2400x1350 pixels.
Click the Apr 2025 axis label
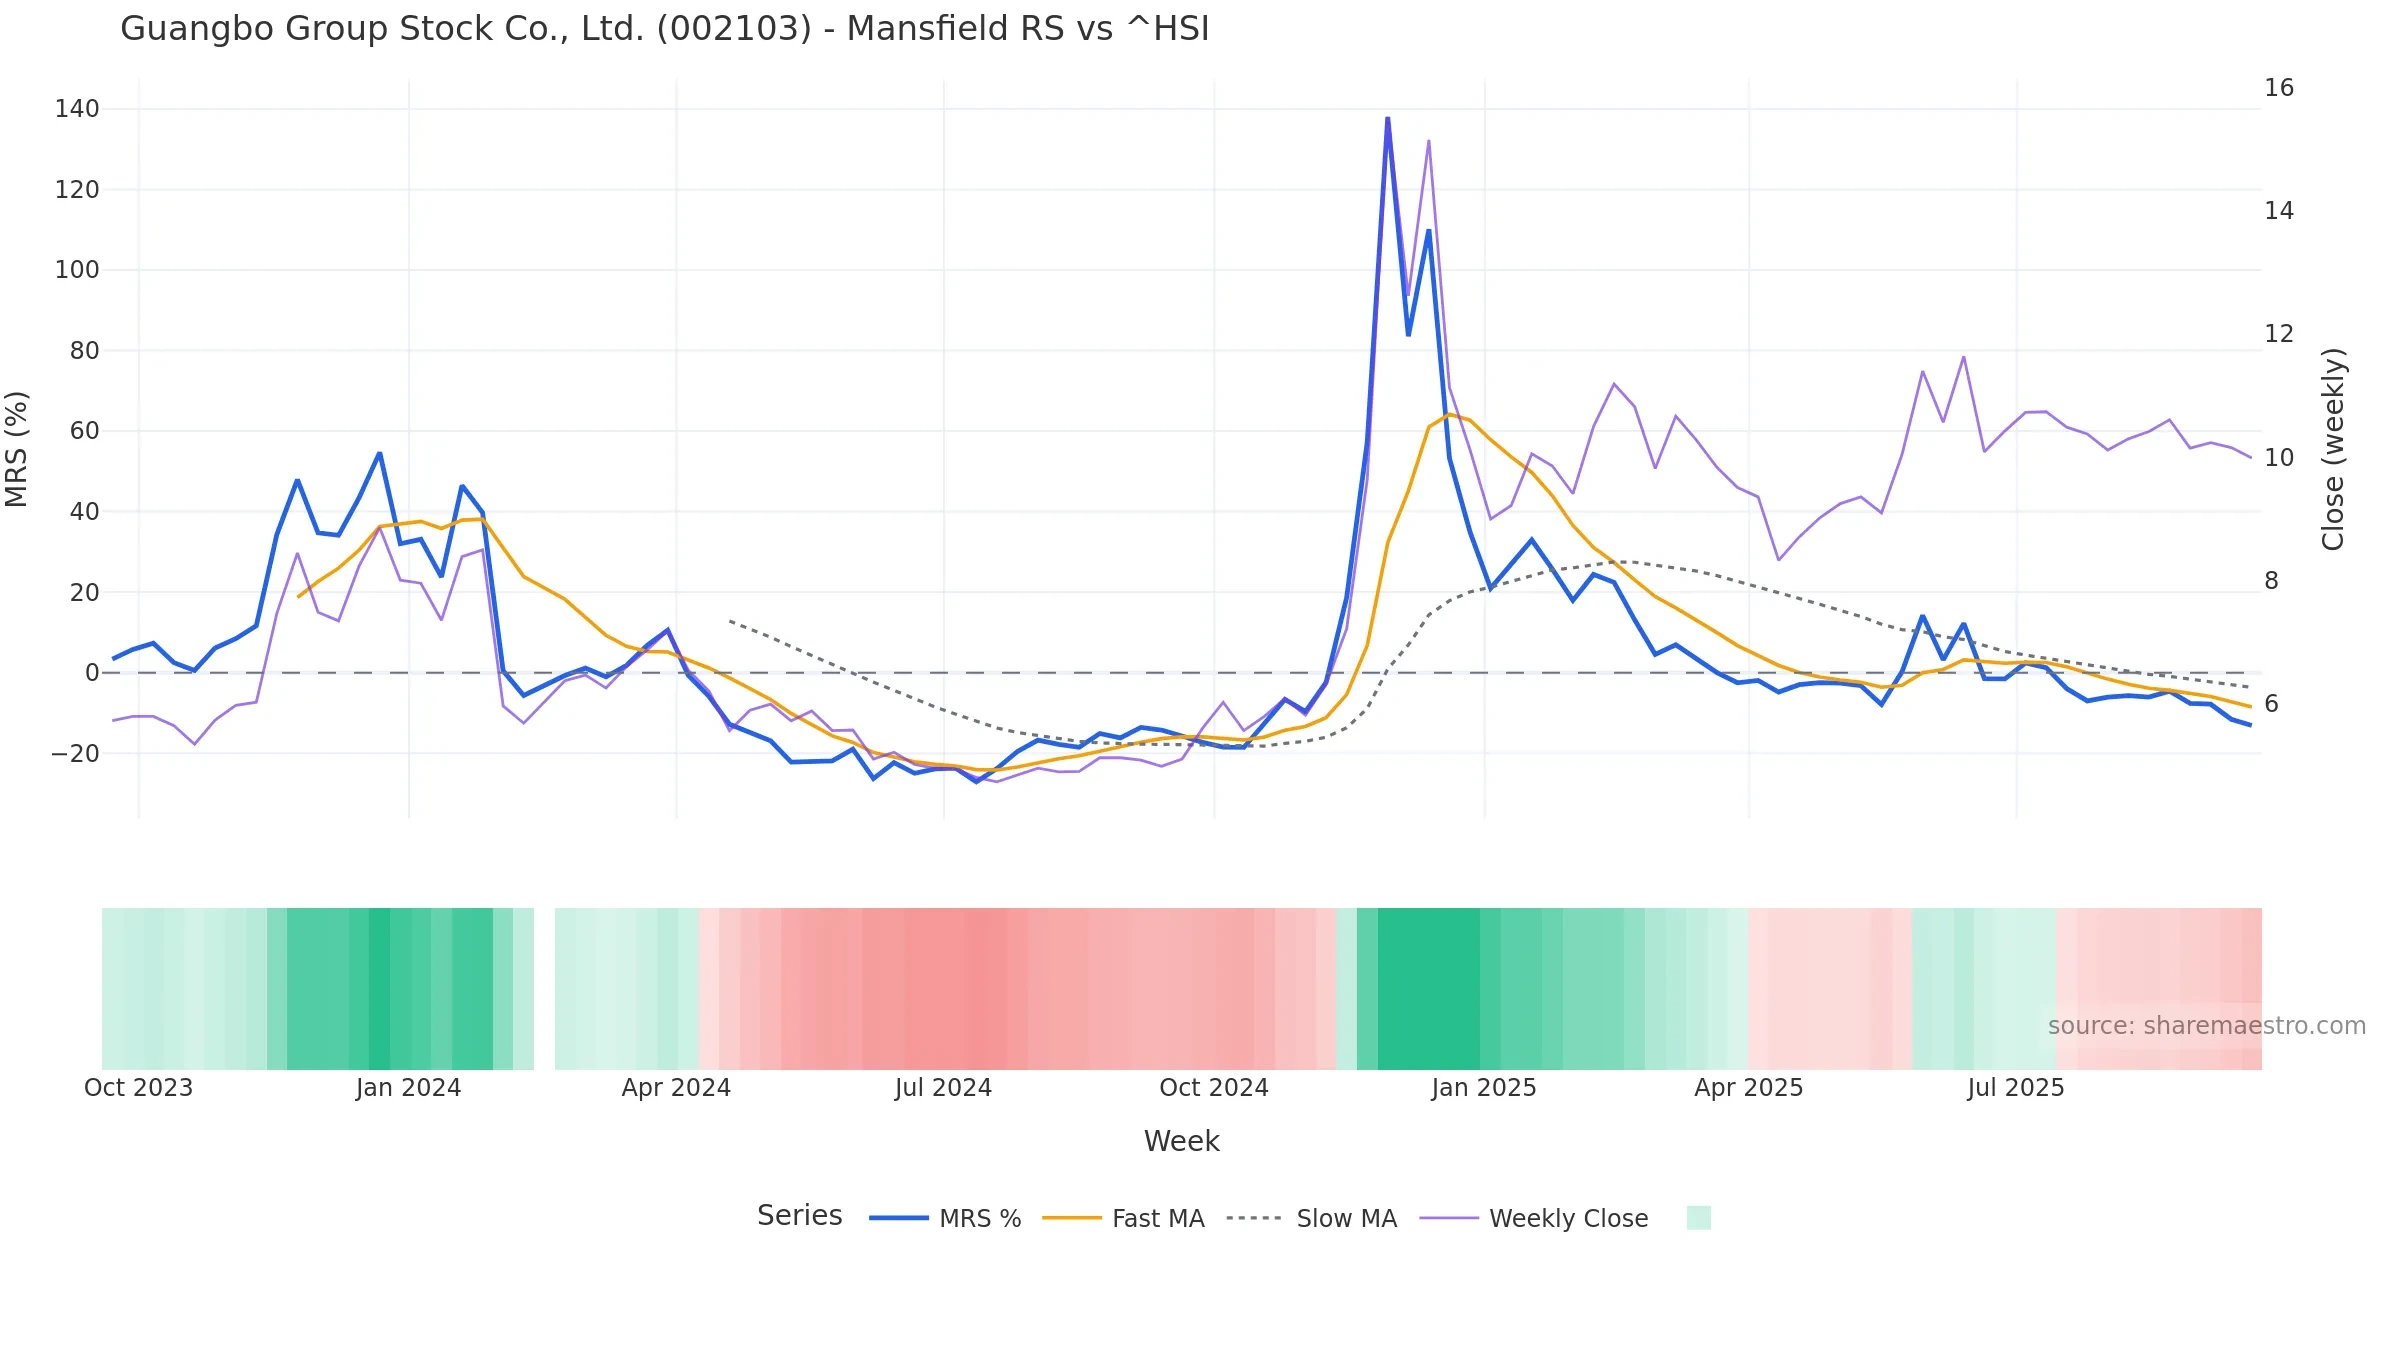click(1749, 1088)
